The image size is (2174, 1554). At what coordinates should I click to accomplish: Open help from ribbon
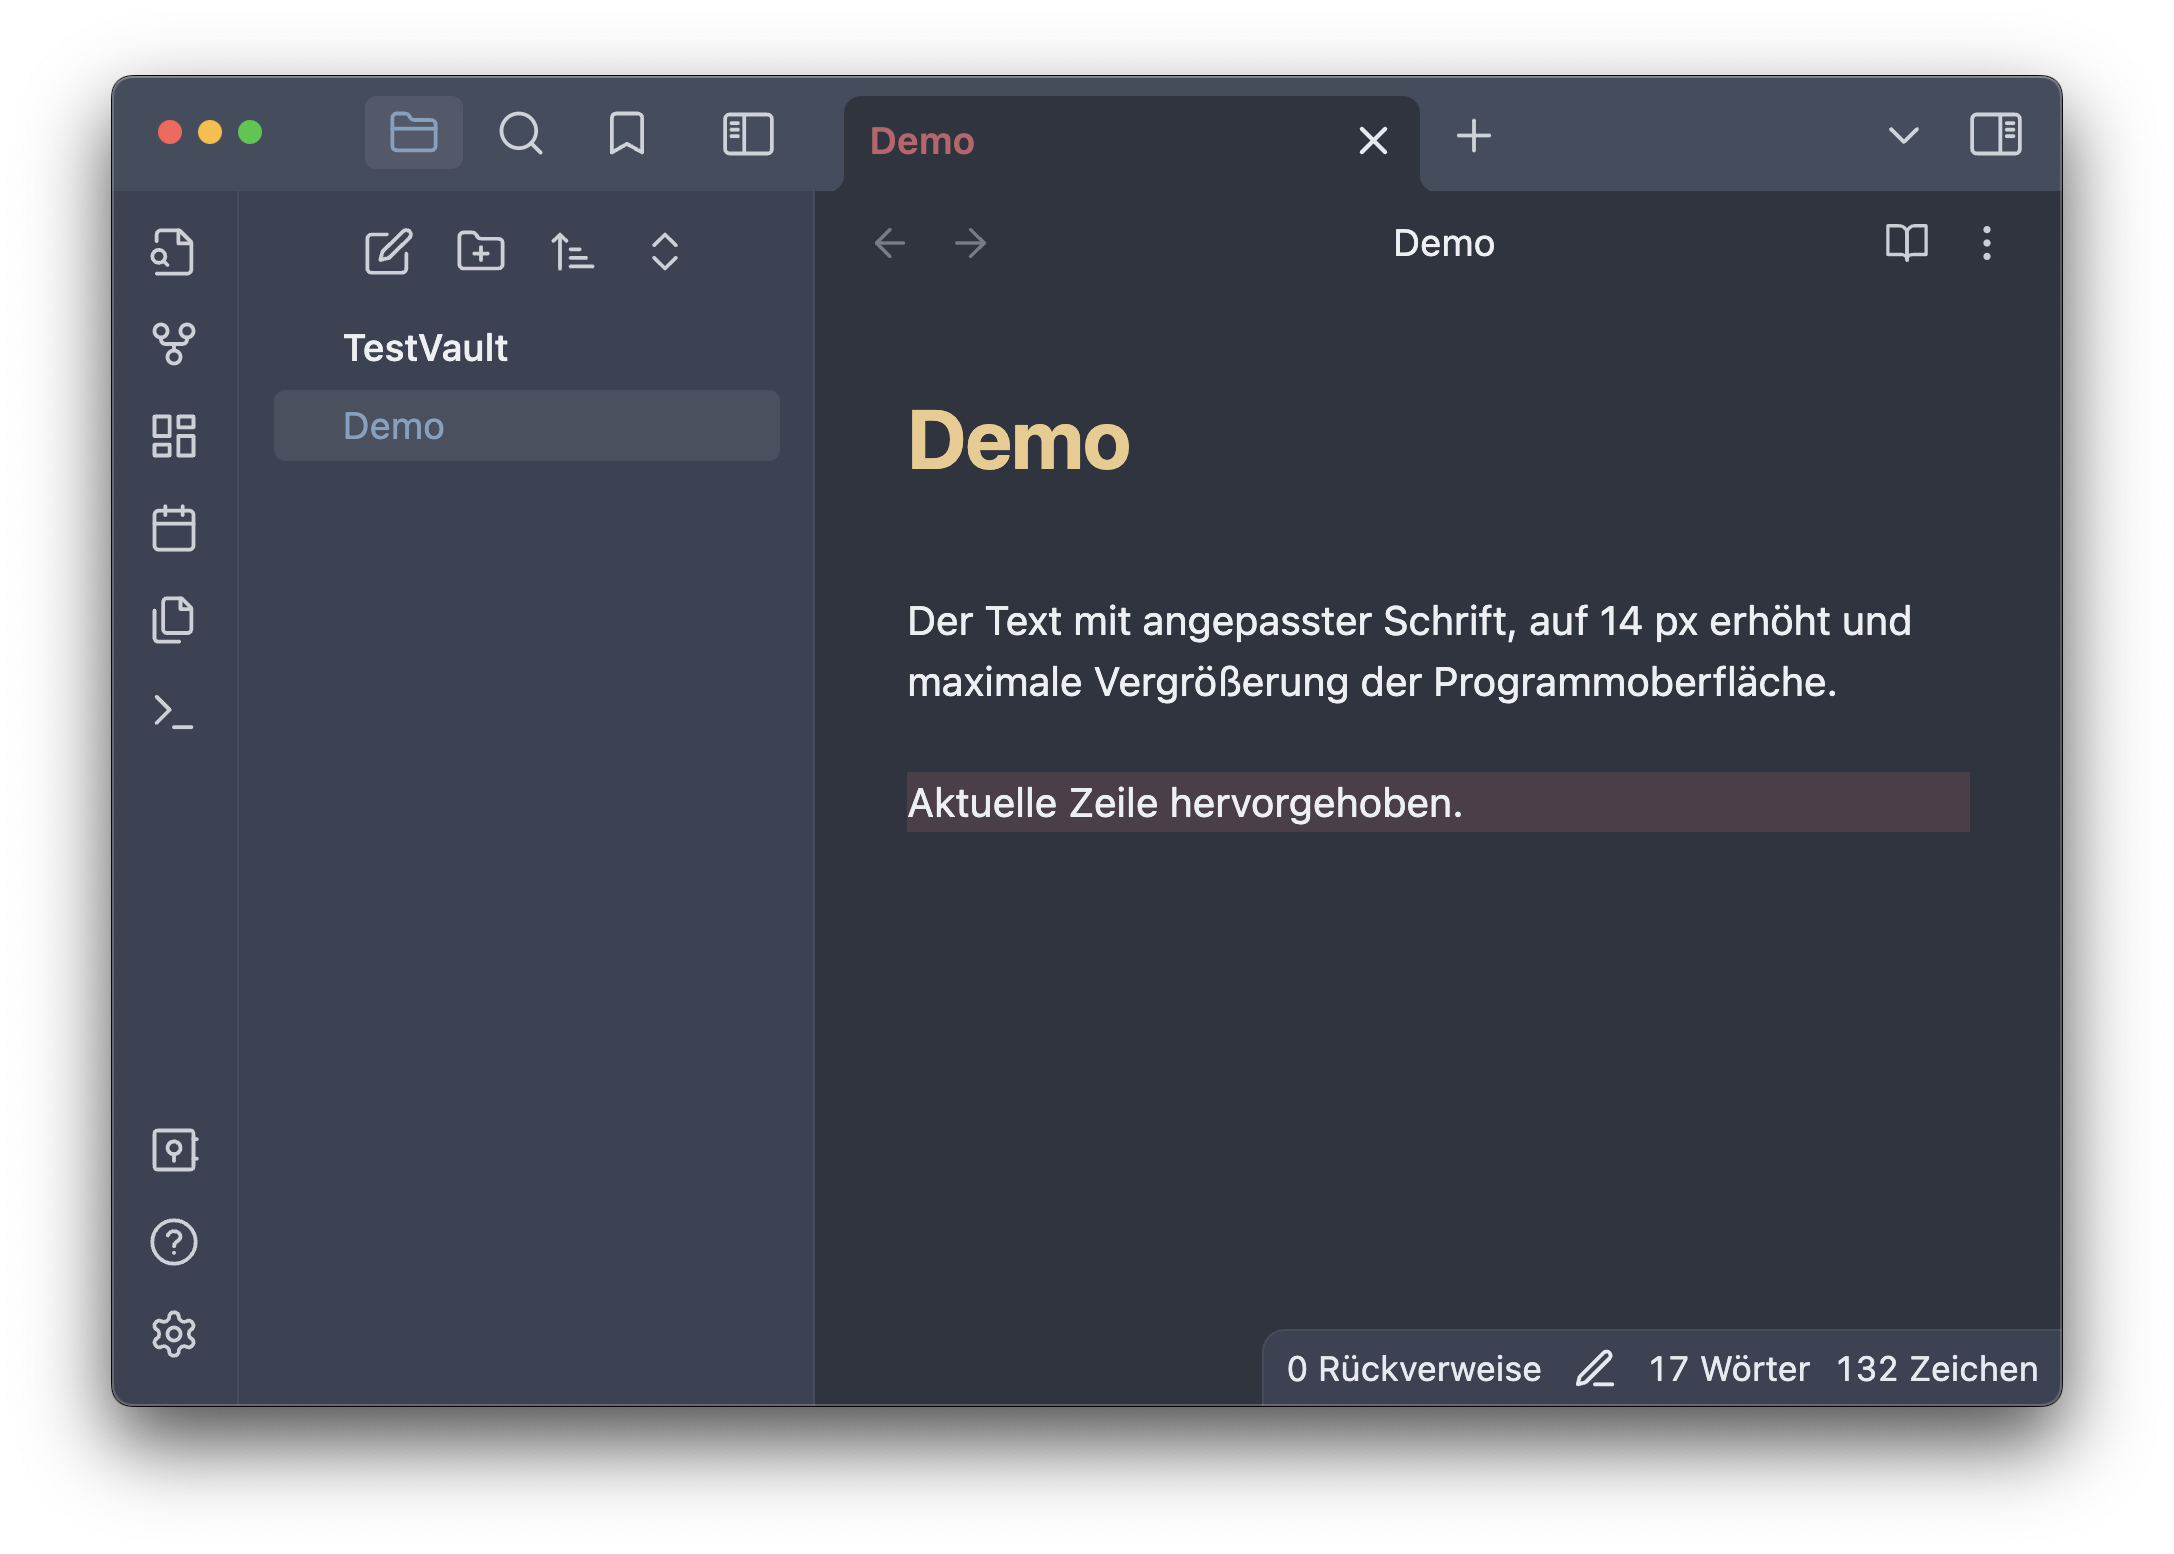tap(174, 1242)
